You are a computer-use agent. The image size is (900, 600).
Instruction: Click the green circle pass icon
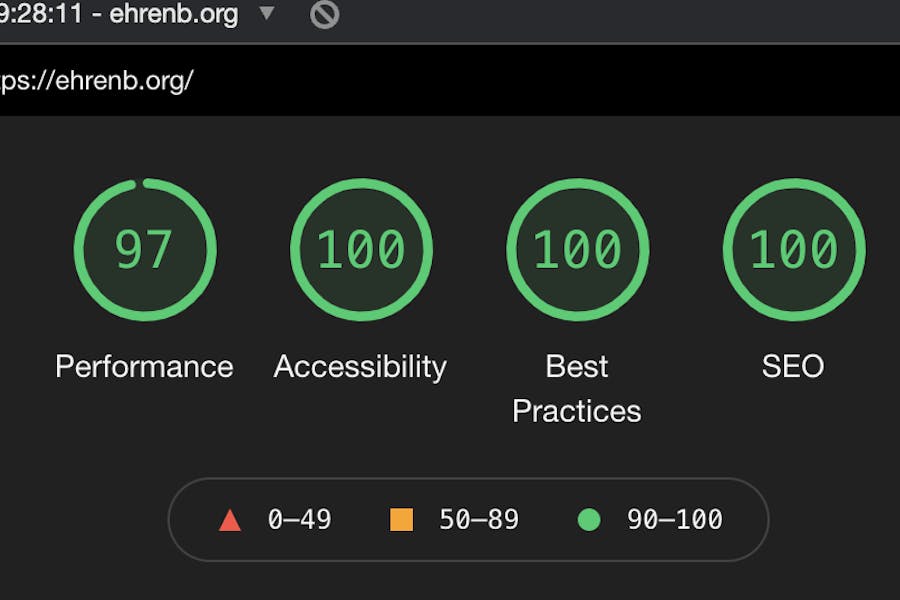click(x=589, y=520)
